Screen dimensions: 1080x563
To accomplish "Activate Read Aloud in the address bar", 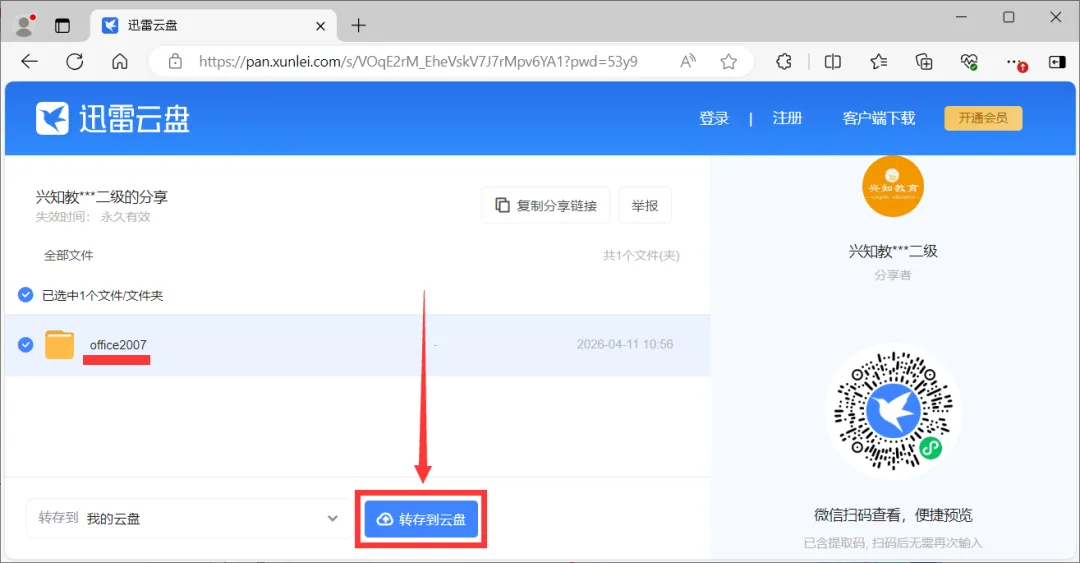I will pos(687,61).
